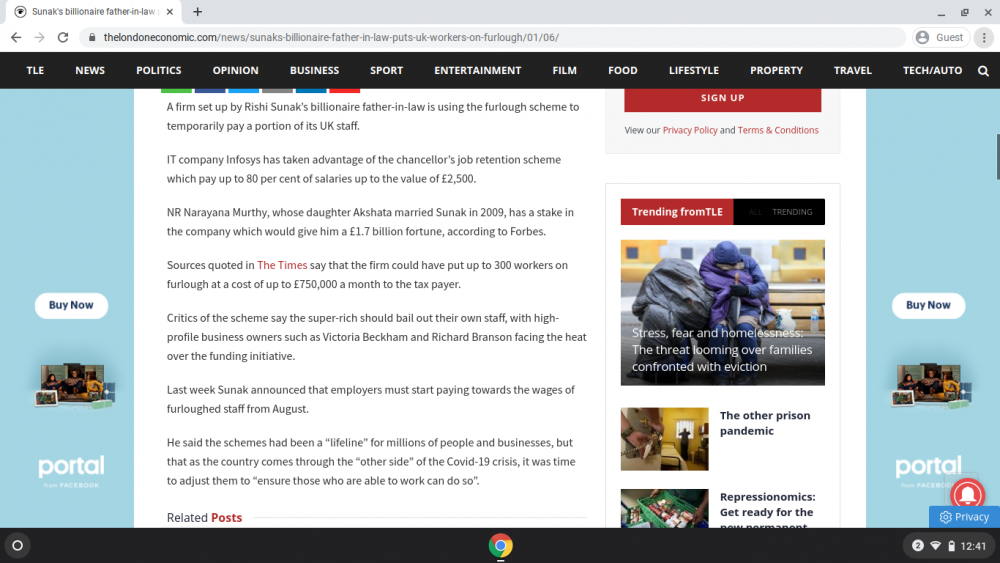
Task: Click the left Portal device ad image
Action: click(73, 385)
